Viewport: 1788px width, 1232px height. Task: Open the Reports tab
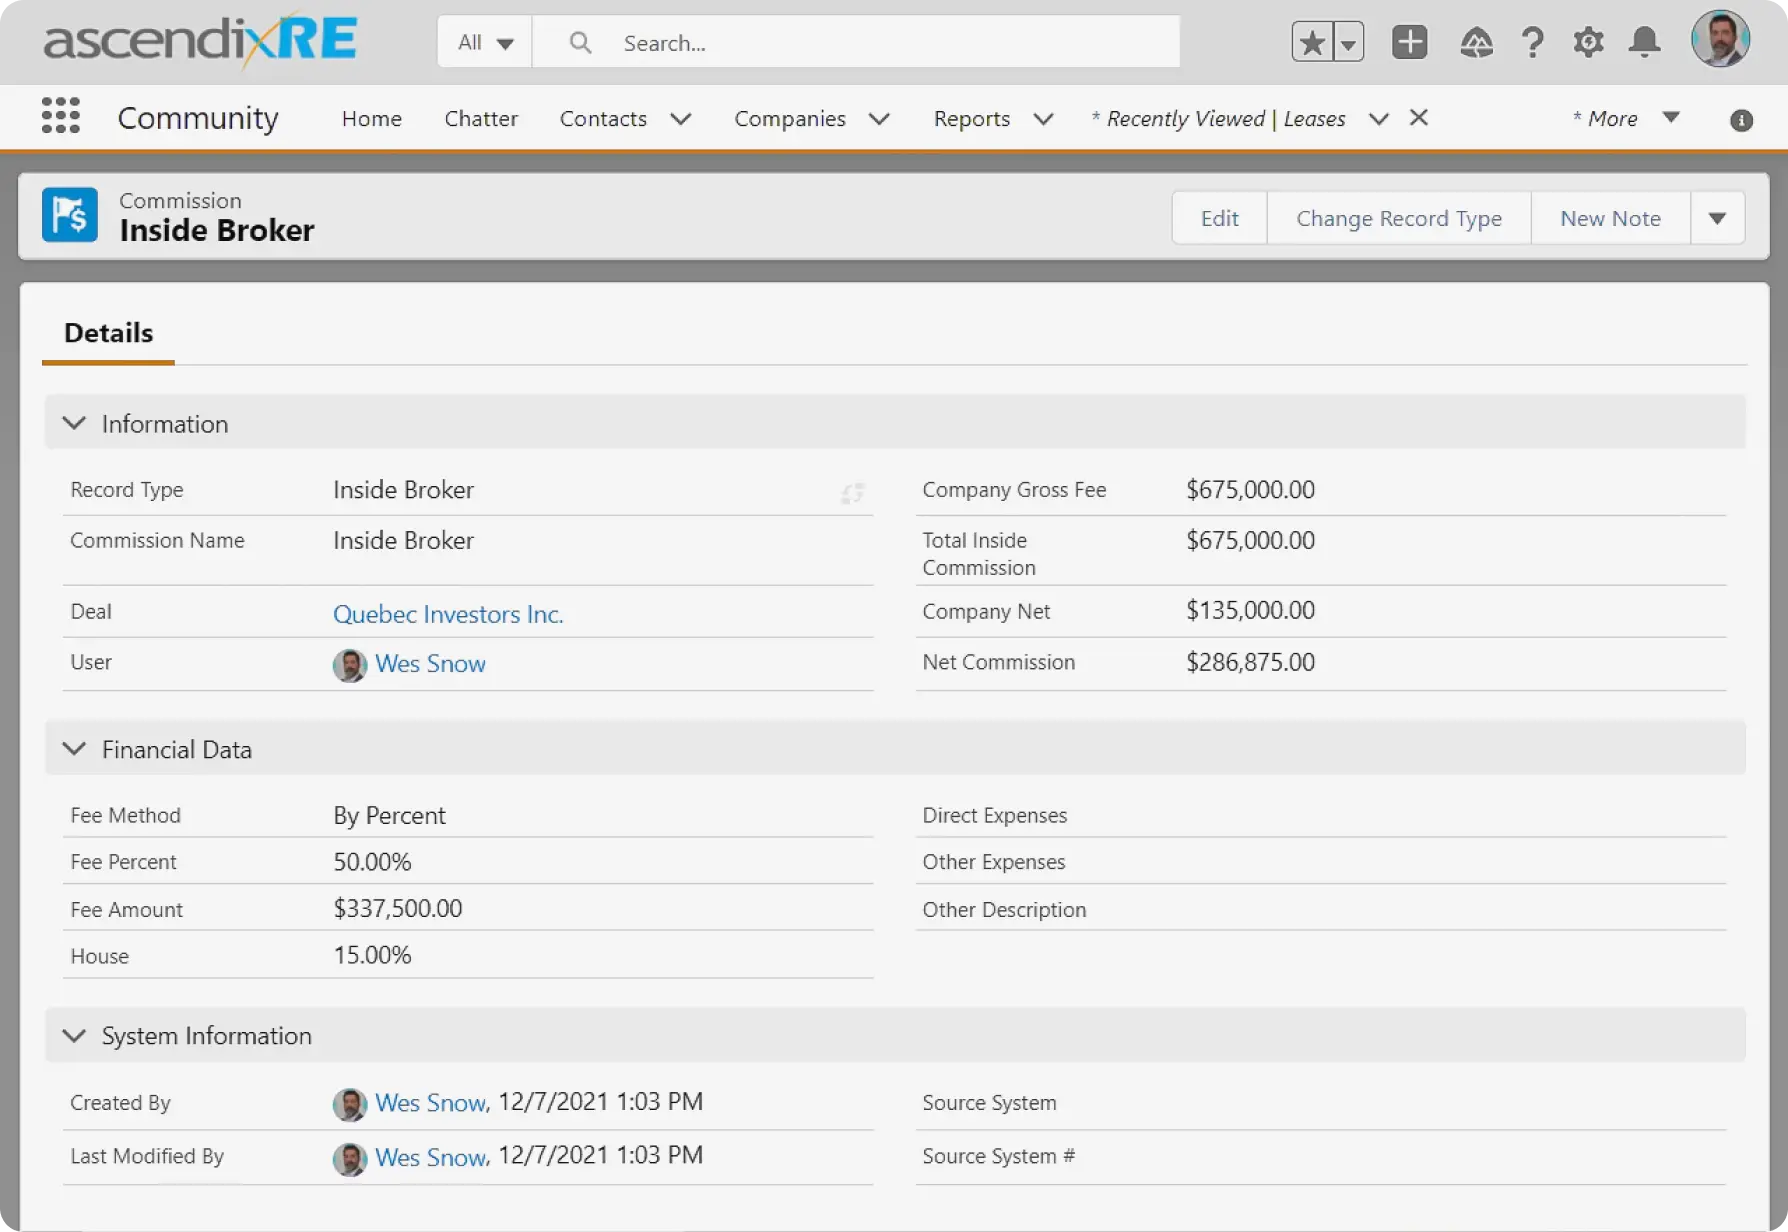pyautogui.click(x=972, y=118)
